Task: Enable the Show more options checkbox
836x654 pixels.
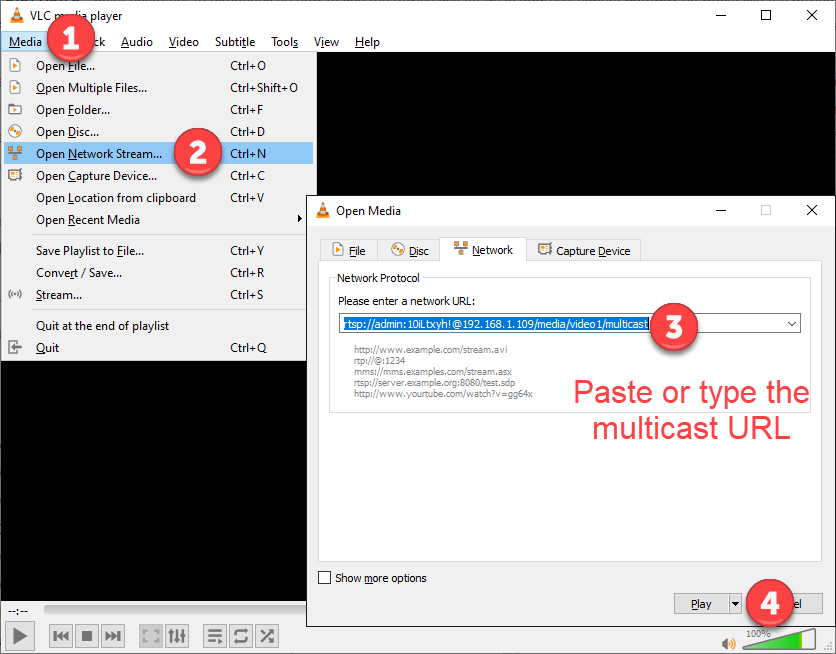Action: 324,578
